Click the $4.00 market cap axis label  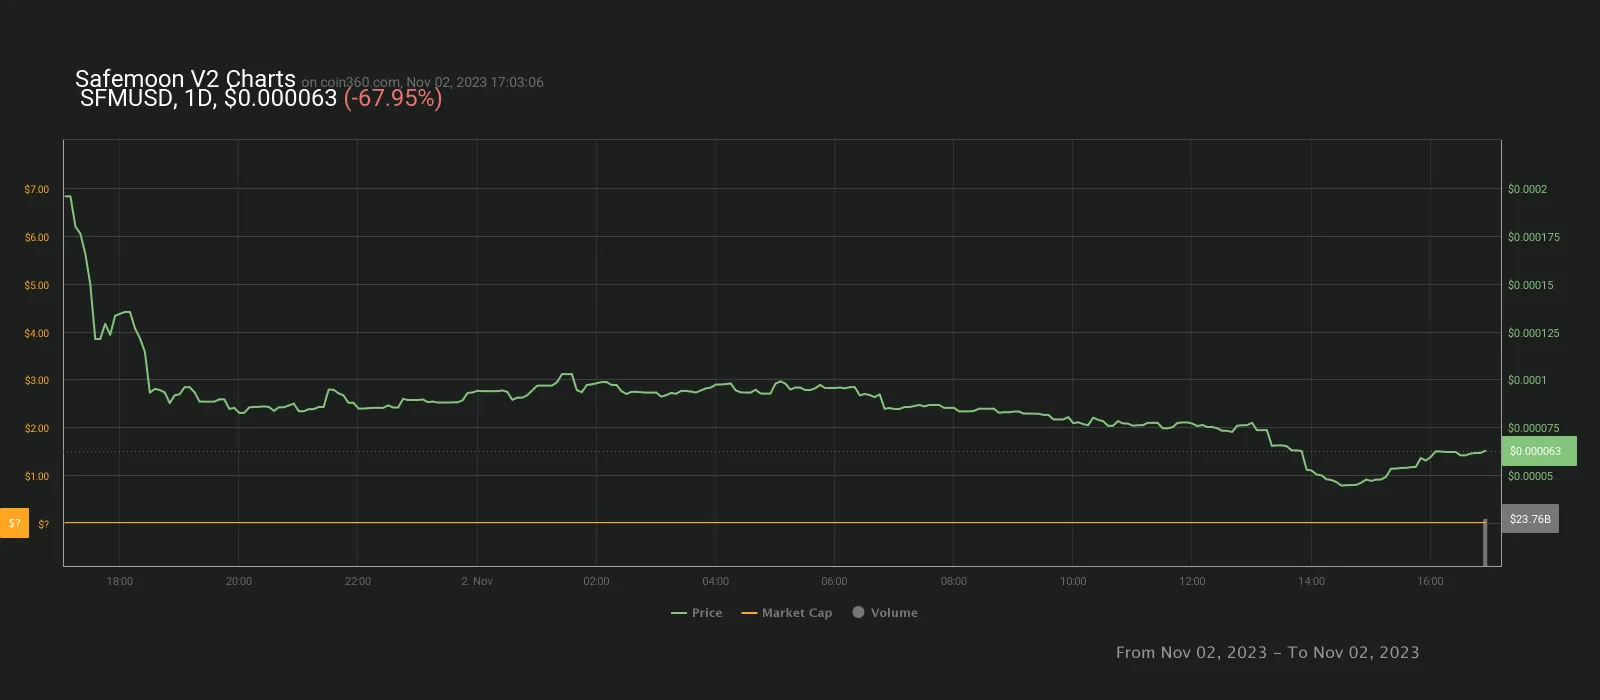point(37,333)
